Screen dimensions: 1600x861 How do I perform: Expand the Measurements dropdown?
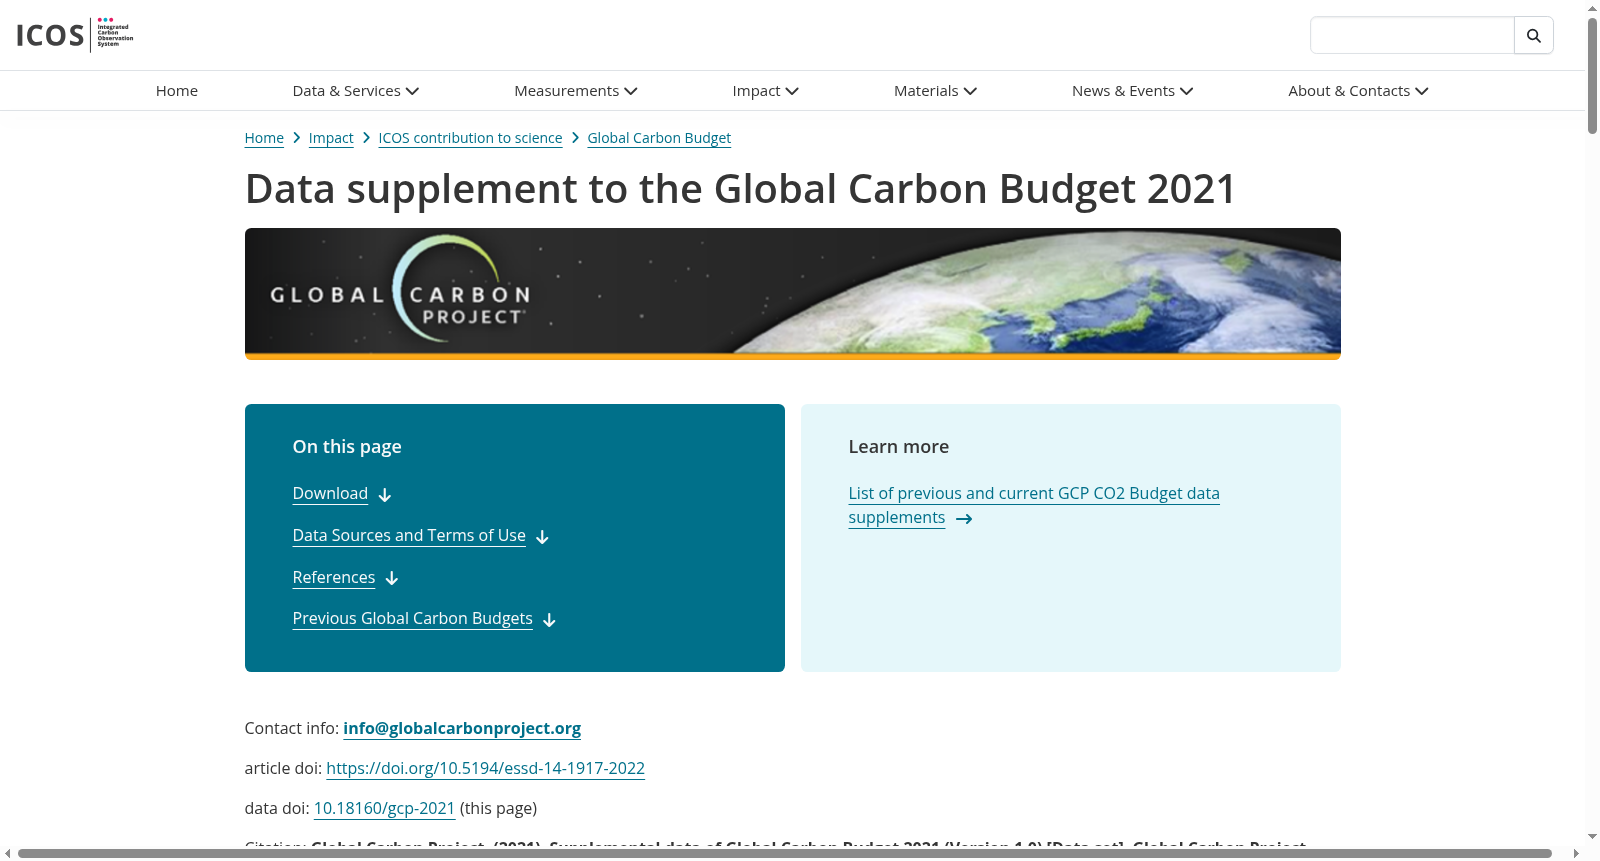point(576,91)
